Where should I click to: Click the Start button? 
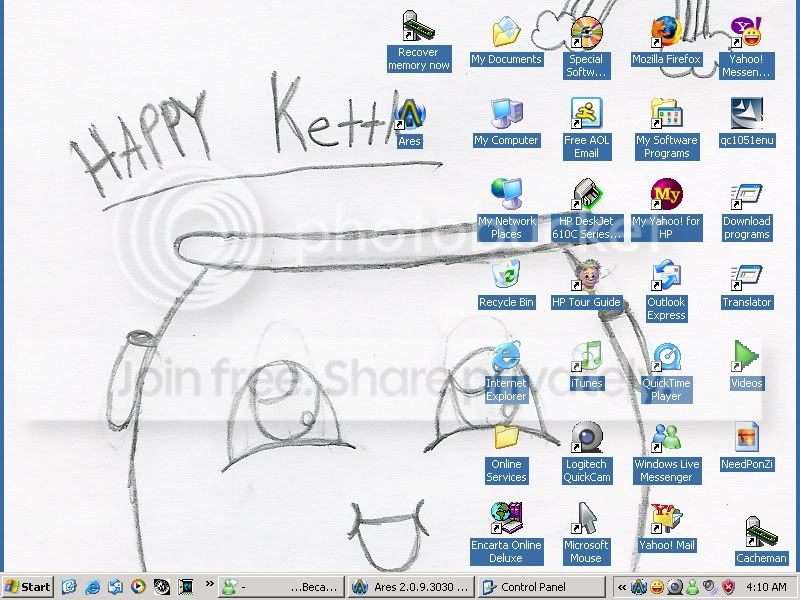28,587
